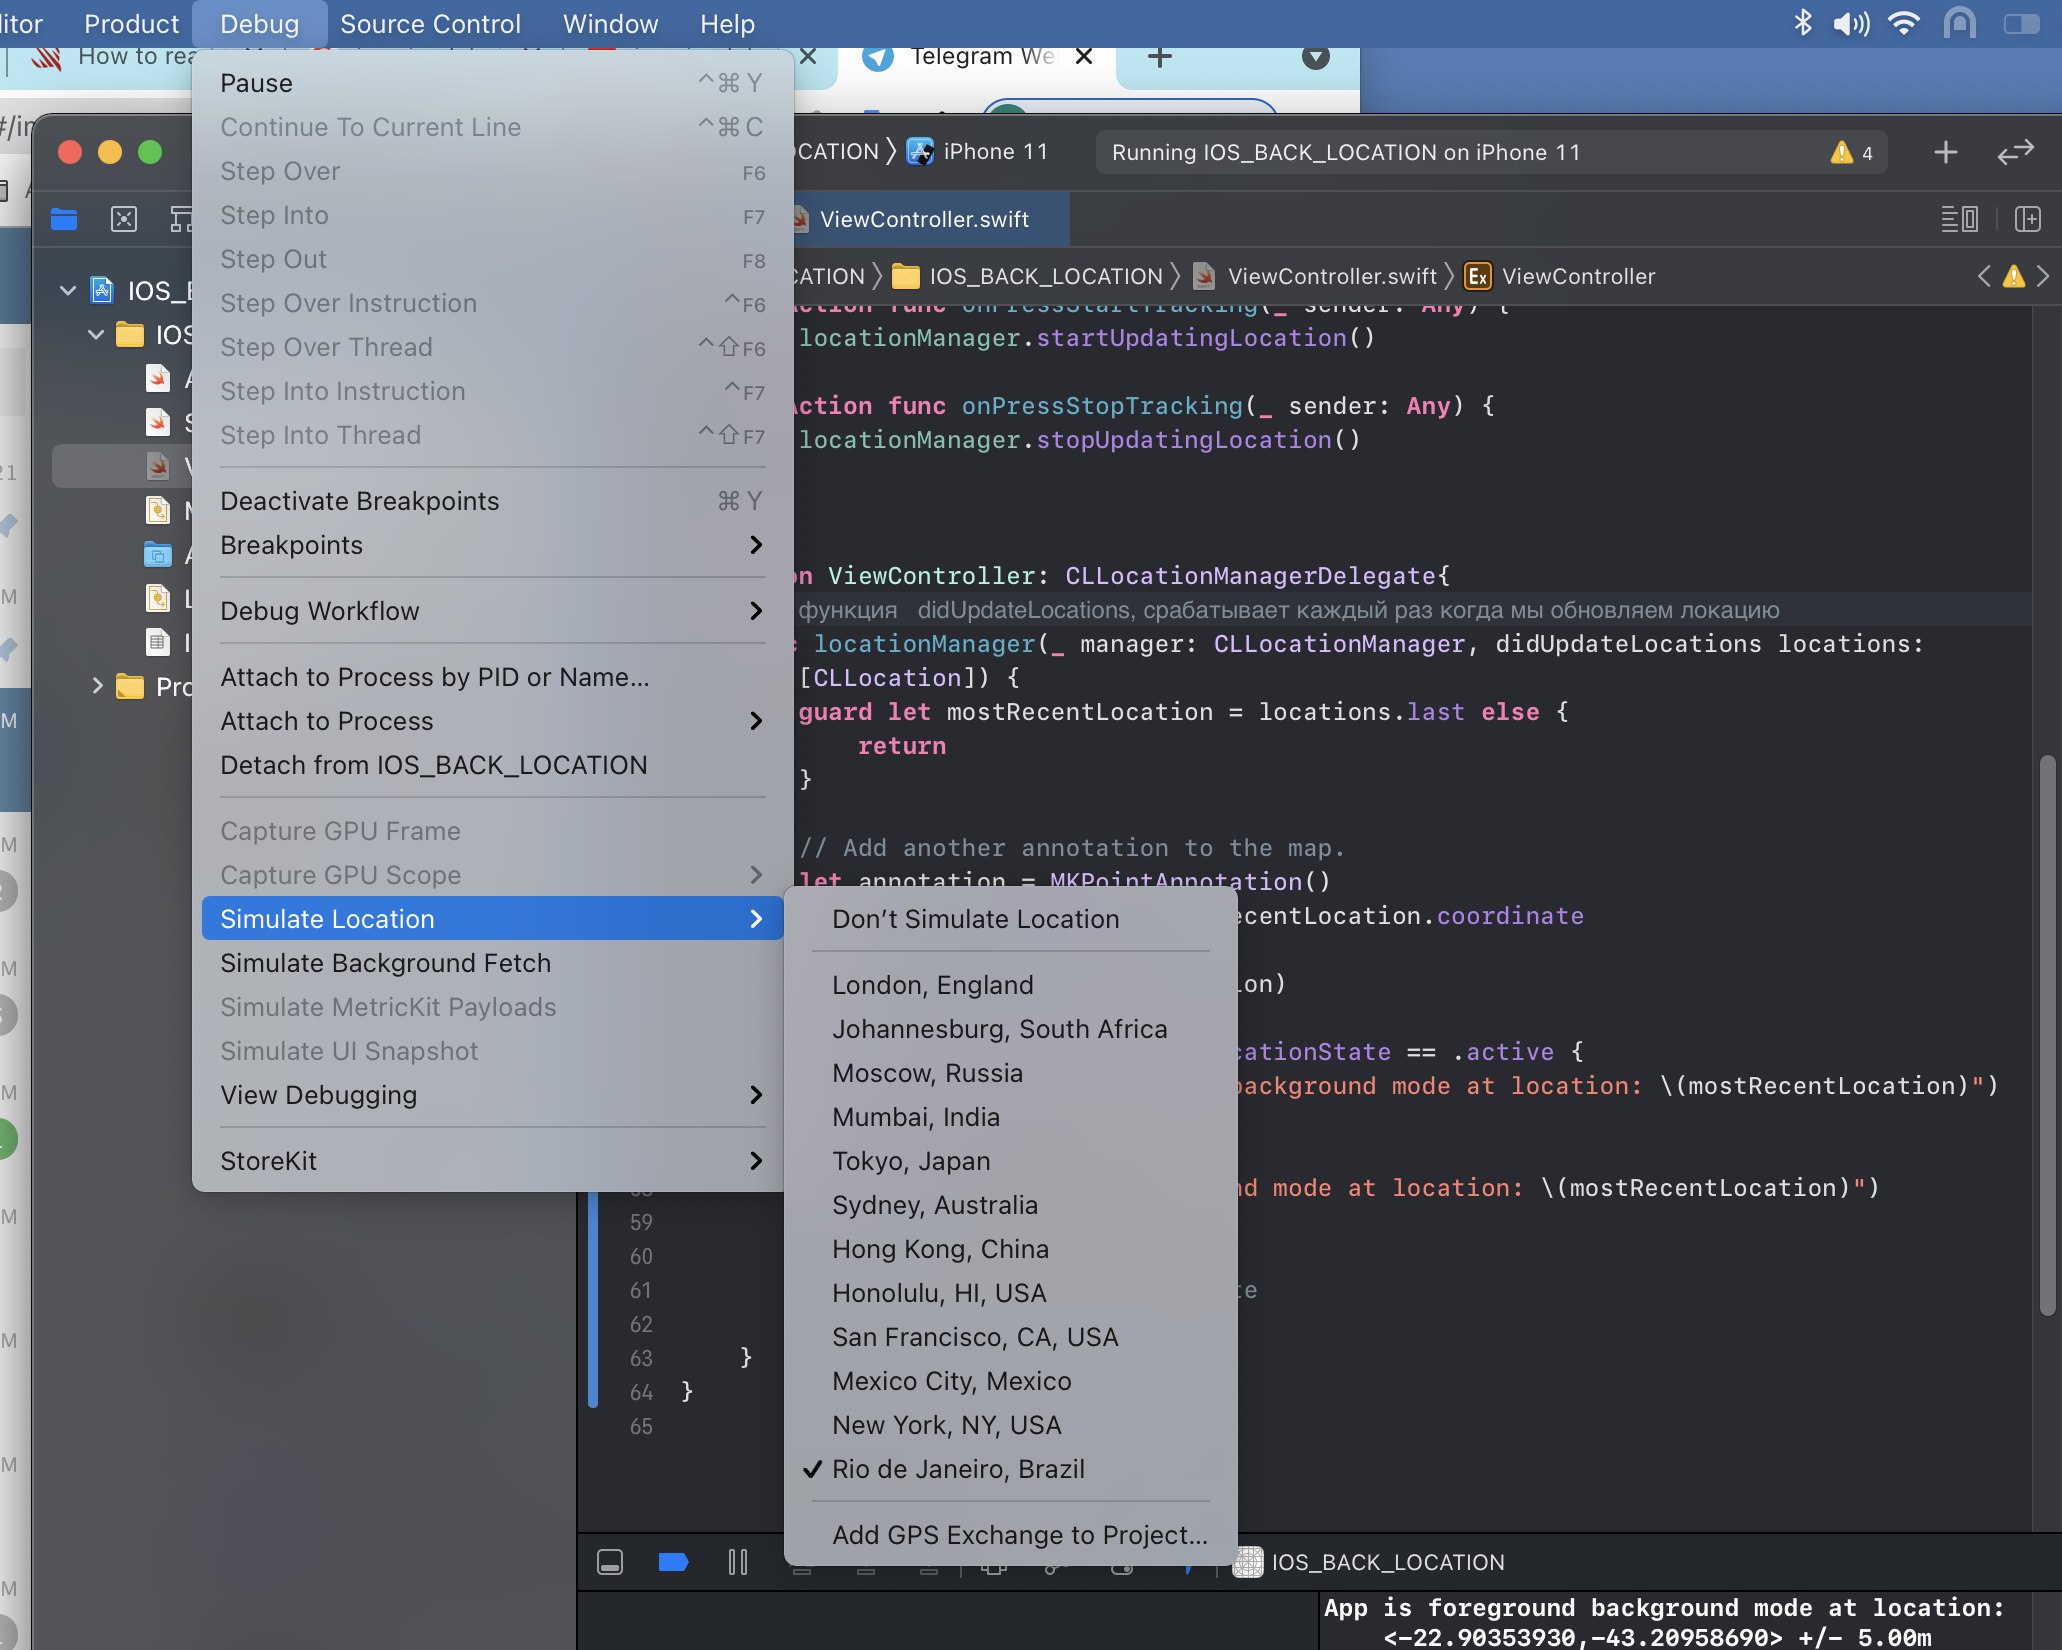The width and height of the screenshot is (2062, 1650).
Task: Simulate San Francisco, CA, USA location
Action: pos(1011,1337)
